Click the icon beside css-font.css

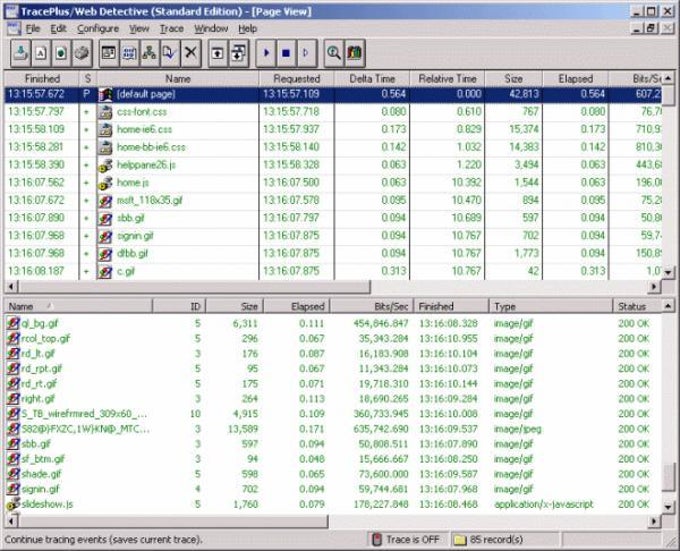point(105,112)
